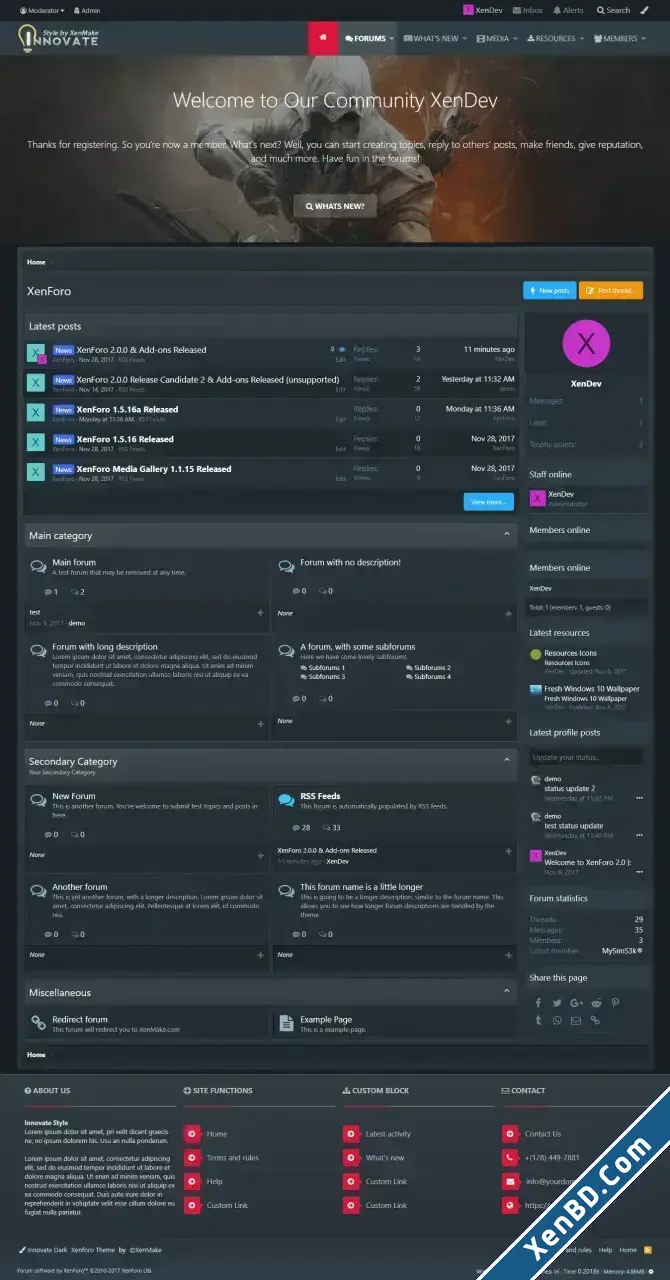670x1280 pixels.
Task: Open the XenDev account in the top bar
Action: pyautogui.click(x=483, y=10)
